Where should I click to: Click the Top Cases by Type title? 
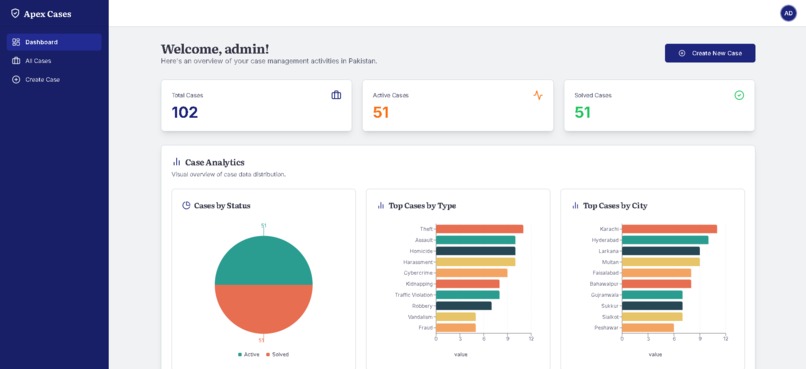click(x=422, y=206)
